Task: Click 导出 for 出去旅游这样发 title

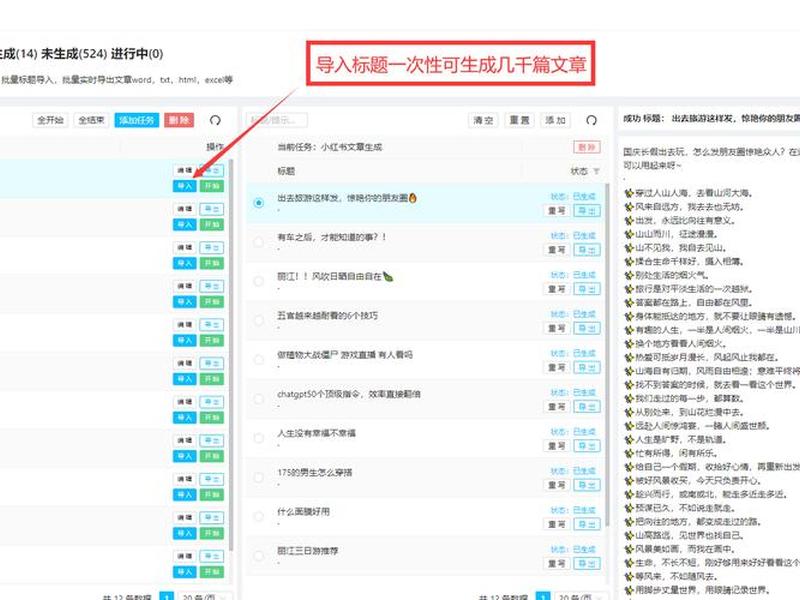Action: point(587,210)
